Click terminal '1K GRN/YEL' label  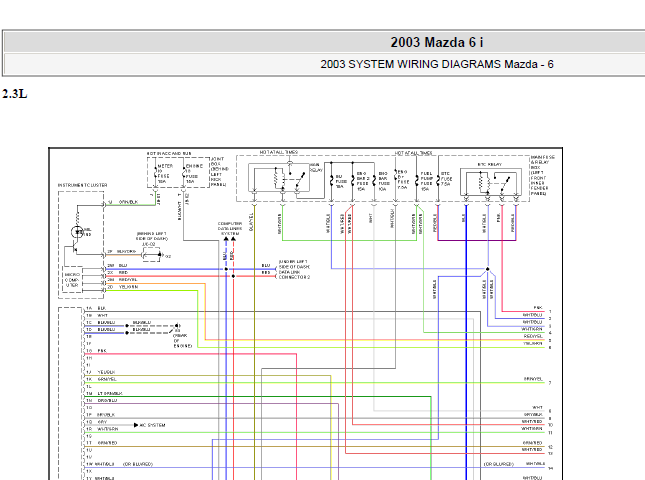tap(101, 379)
